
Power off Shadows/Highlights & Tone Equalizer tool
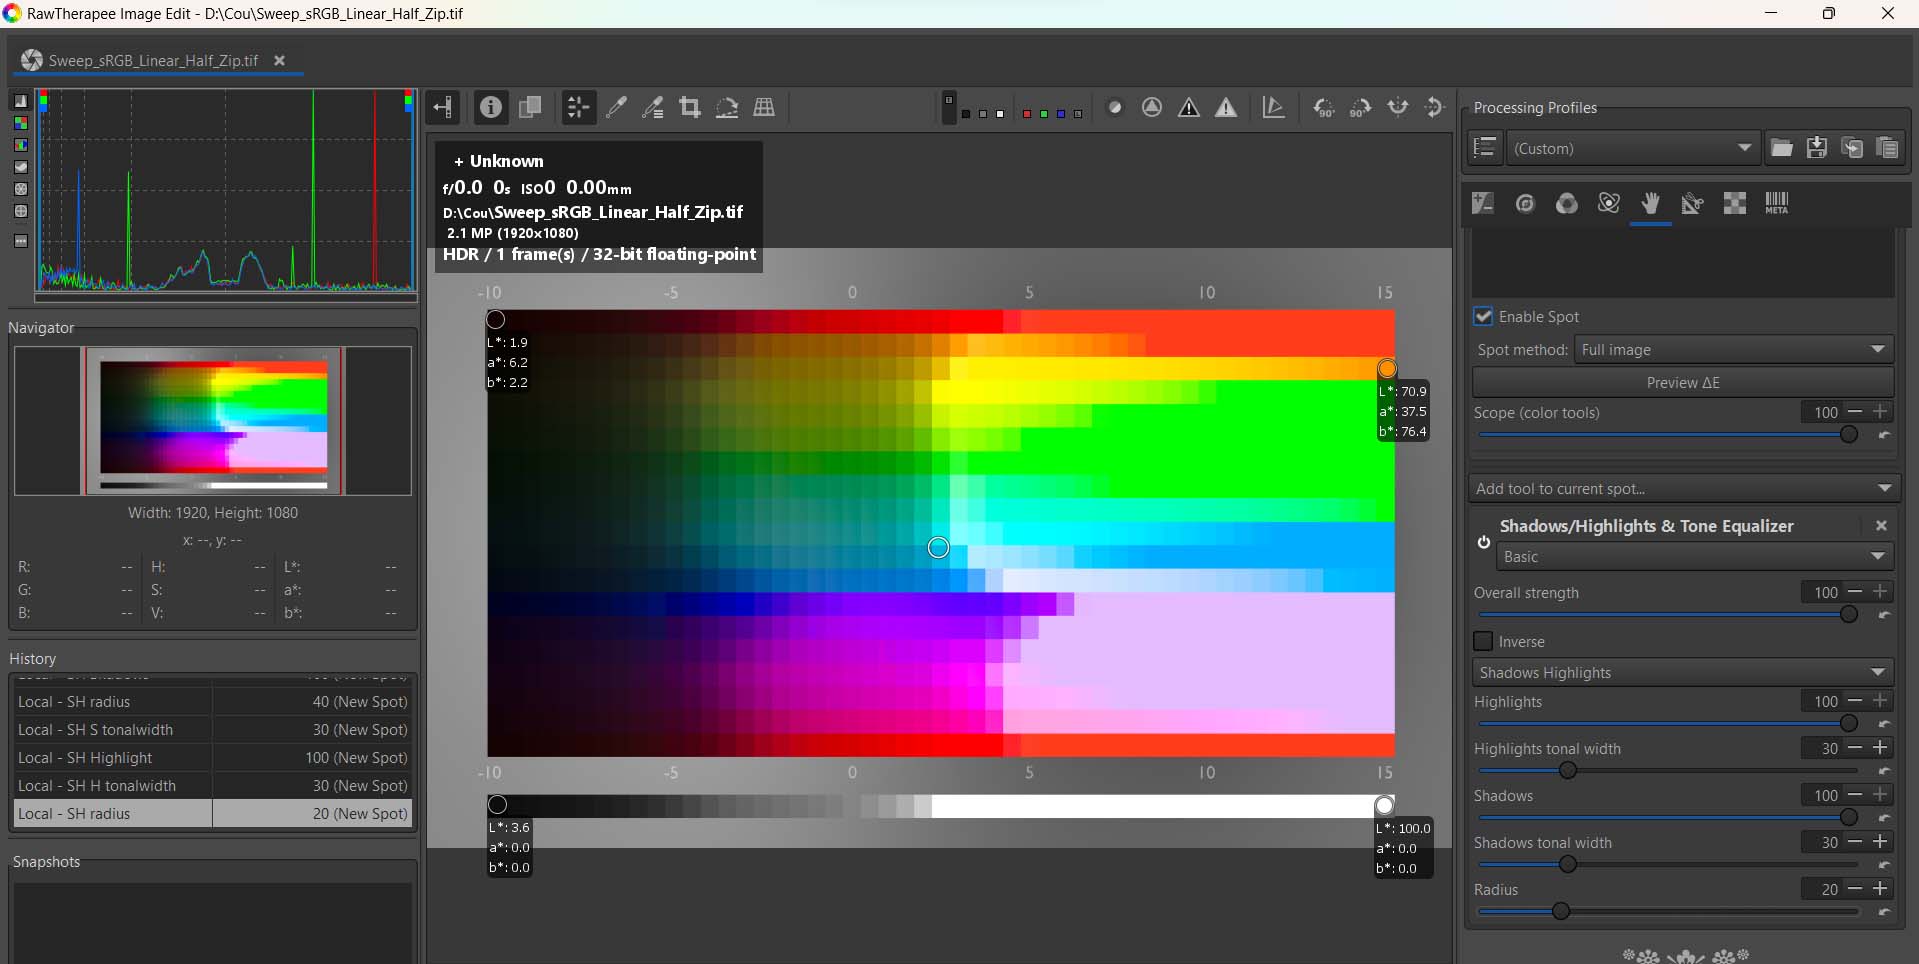tap(1484, 543)
